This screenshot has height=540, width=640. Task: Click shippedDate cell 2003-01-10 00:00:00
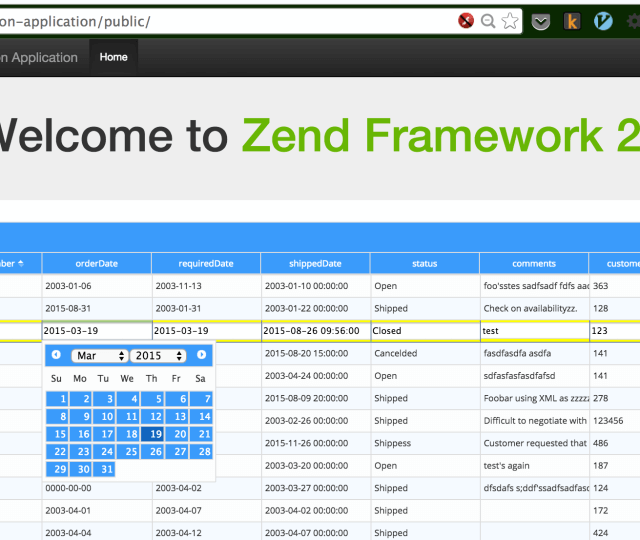316,286
